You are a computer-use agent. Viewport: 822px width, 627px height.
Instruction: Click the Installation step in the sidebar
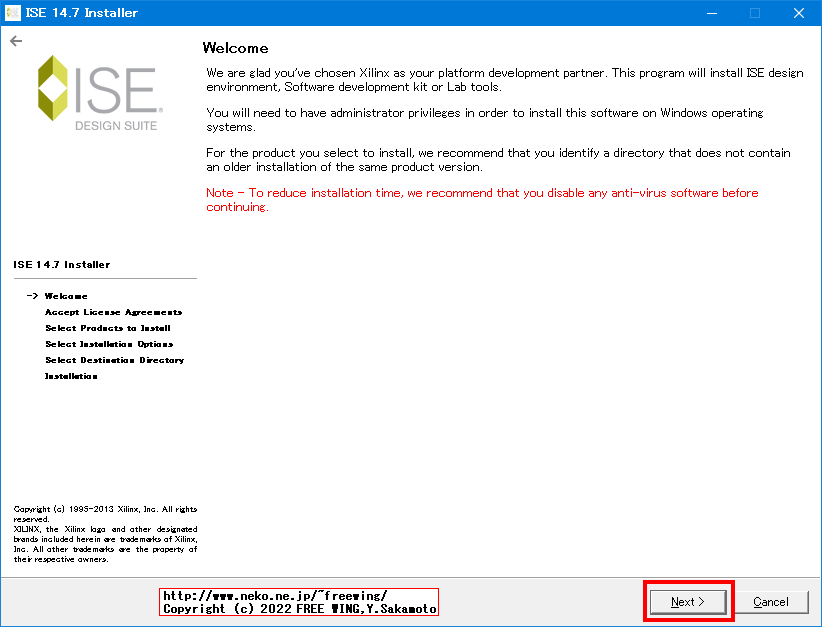[69, 375]
